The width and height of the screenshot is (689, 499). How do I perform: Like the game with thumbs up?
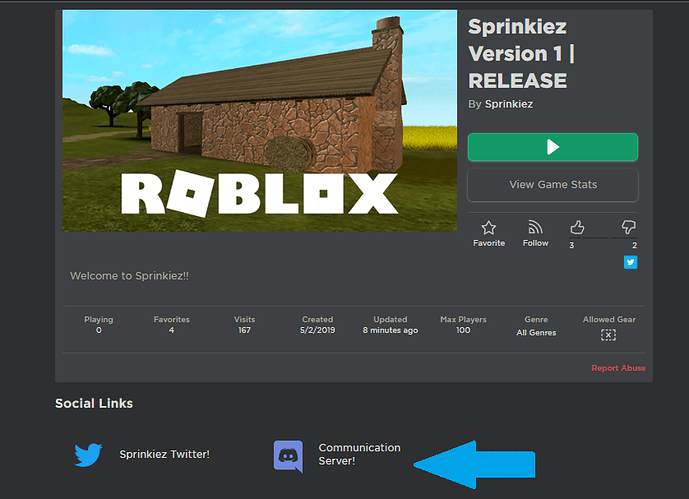pos(577,227)
